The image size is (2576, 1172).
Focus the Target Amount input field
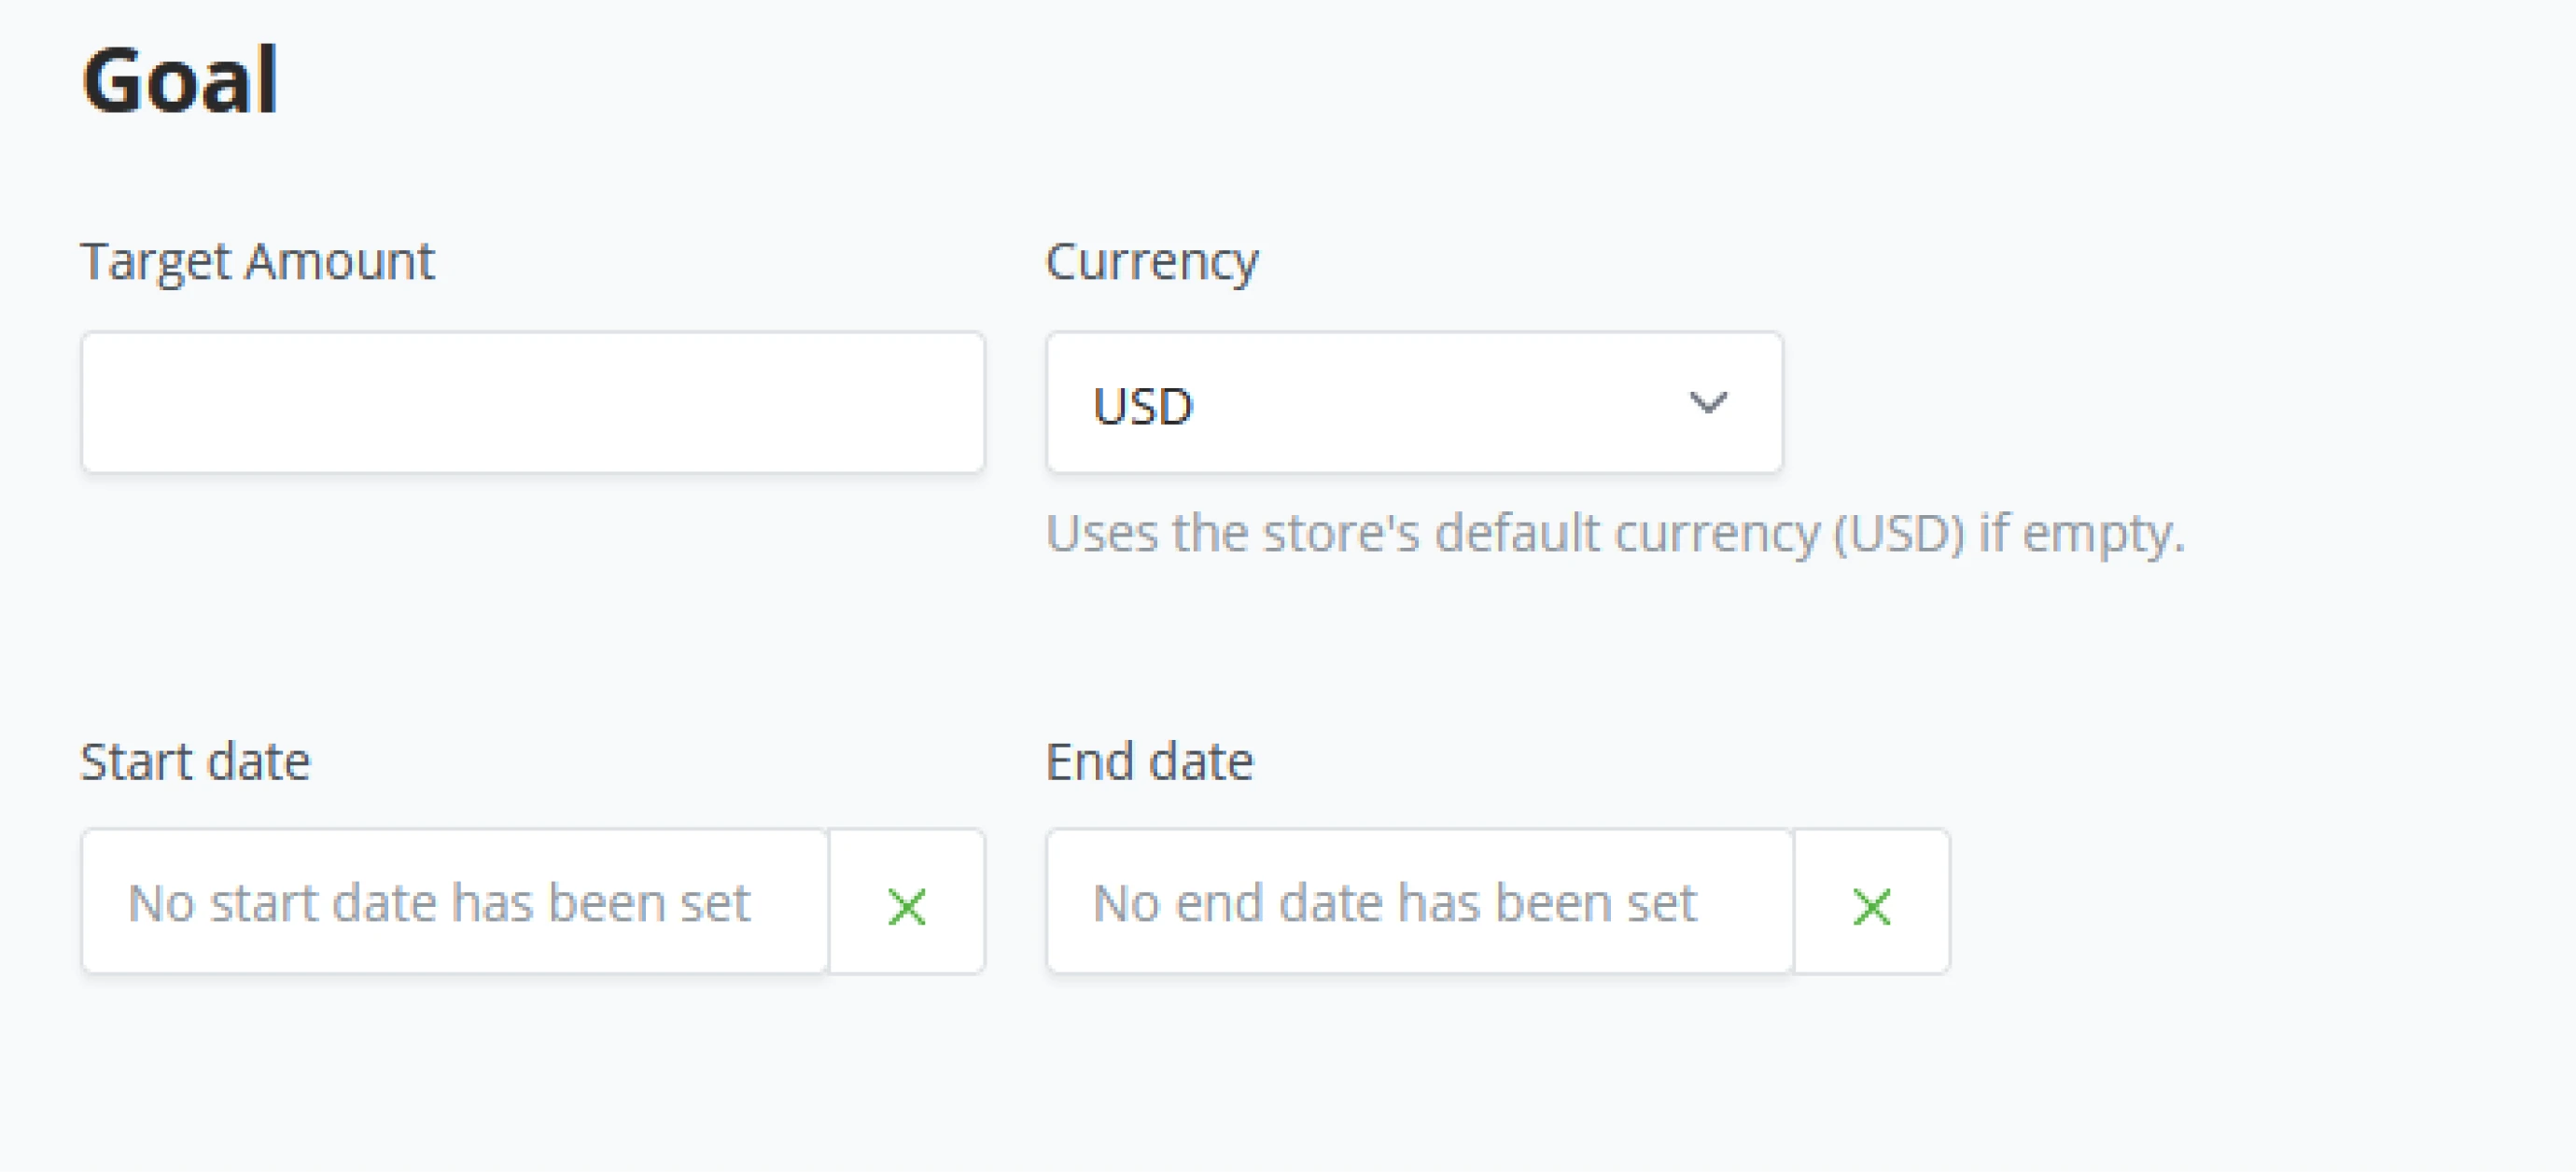pos(532,403)
